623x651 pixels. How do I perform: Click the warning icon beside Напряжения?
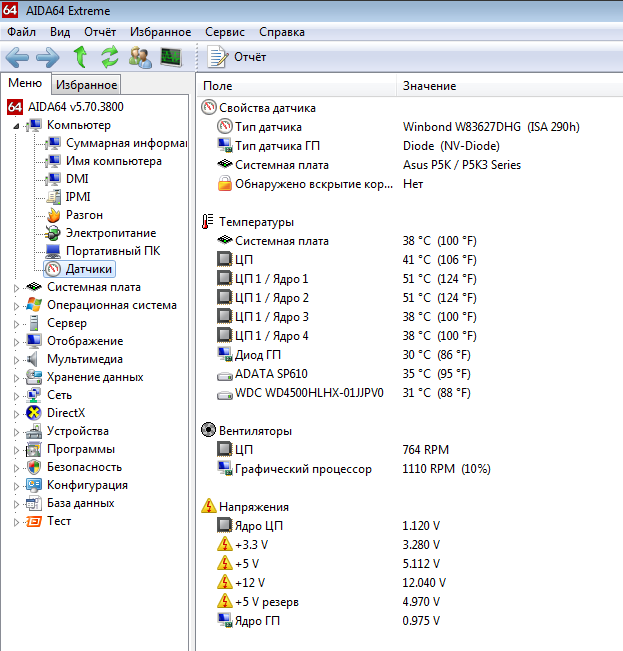[209, 506]
